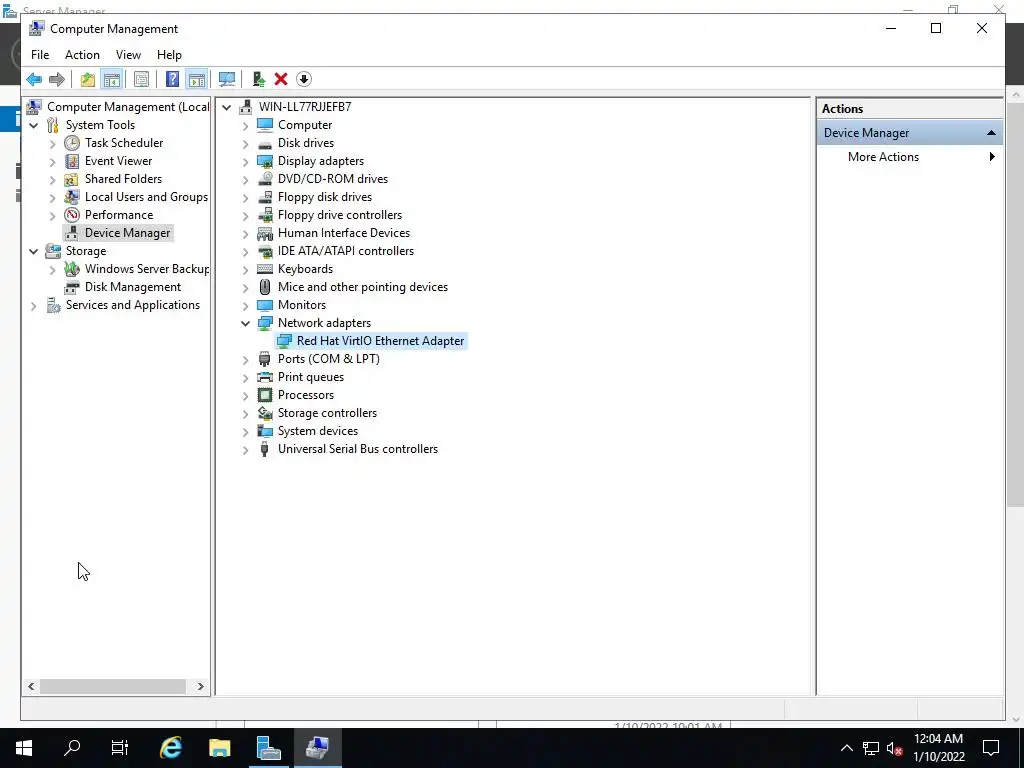
Task: Select IDE ATA/ATAPI controllers entry
Action: pyautogui.click(x=345, y=251)
